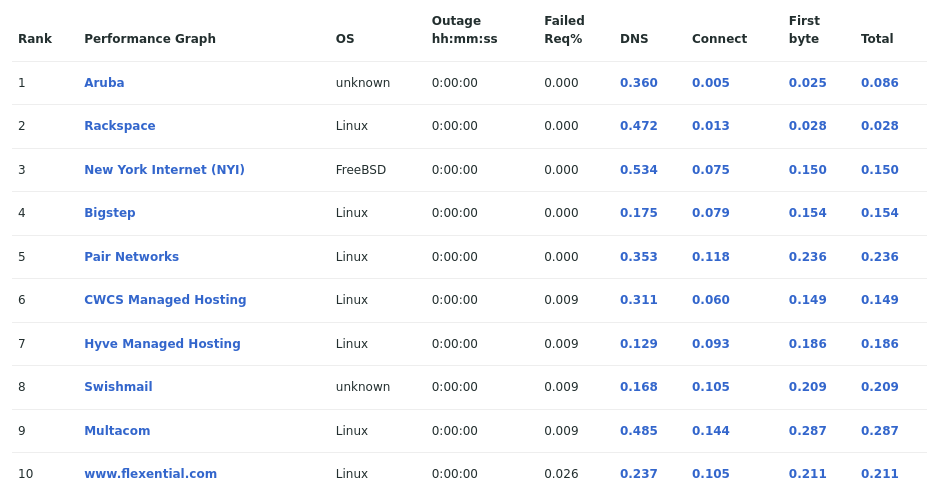
Task: Select Swishmail's unknown OS cell
Action: pos(363,387)
